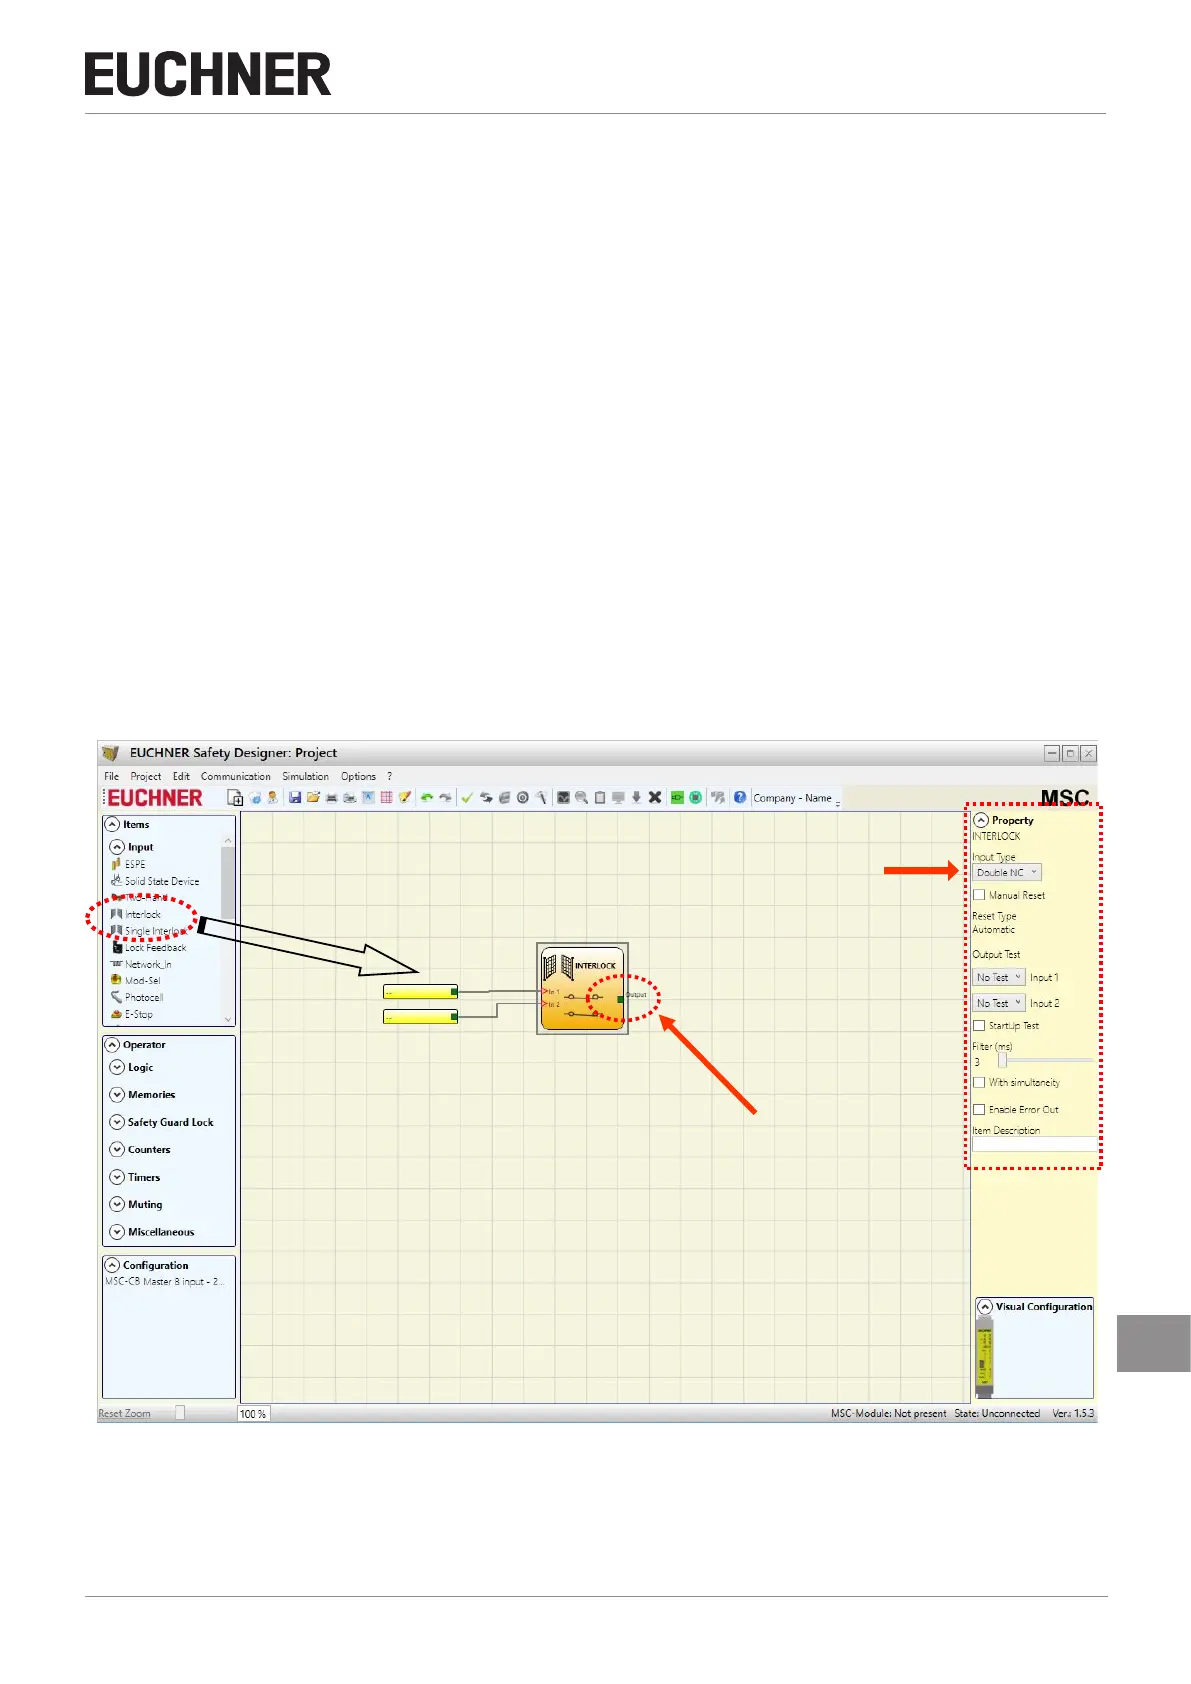Click the new project toolbar icon
This screenshot has height=1684, width=1191.
tap(235, 797)
